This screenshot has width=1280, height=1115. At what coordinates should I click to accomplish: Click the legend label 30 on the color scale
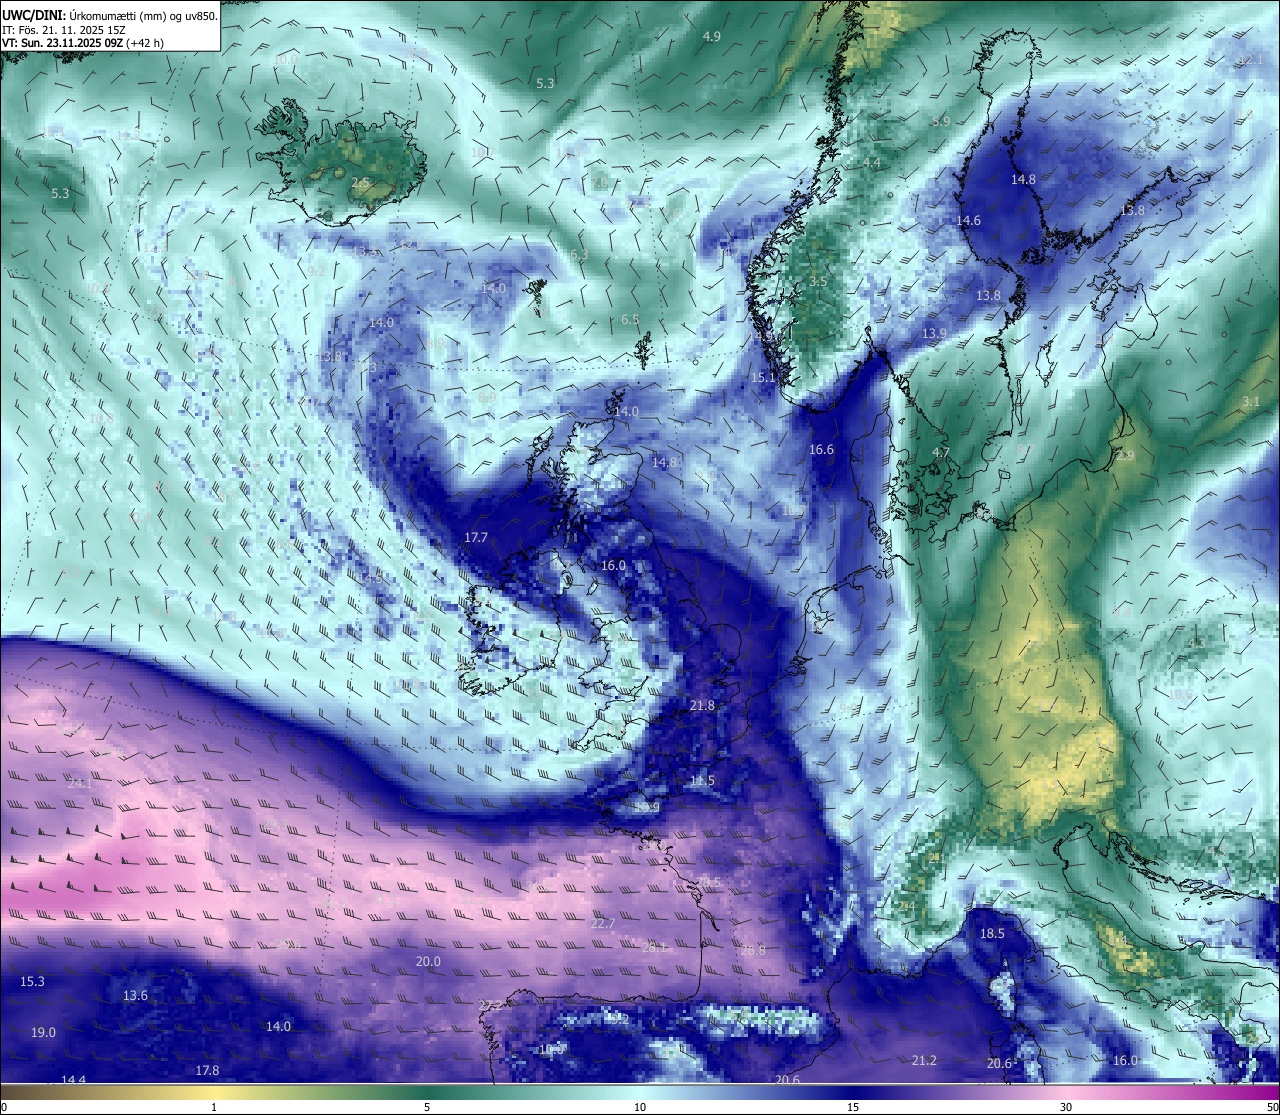[1066, 1107]
